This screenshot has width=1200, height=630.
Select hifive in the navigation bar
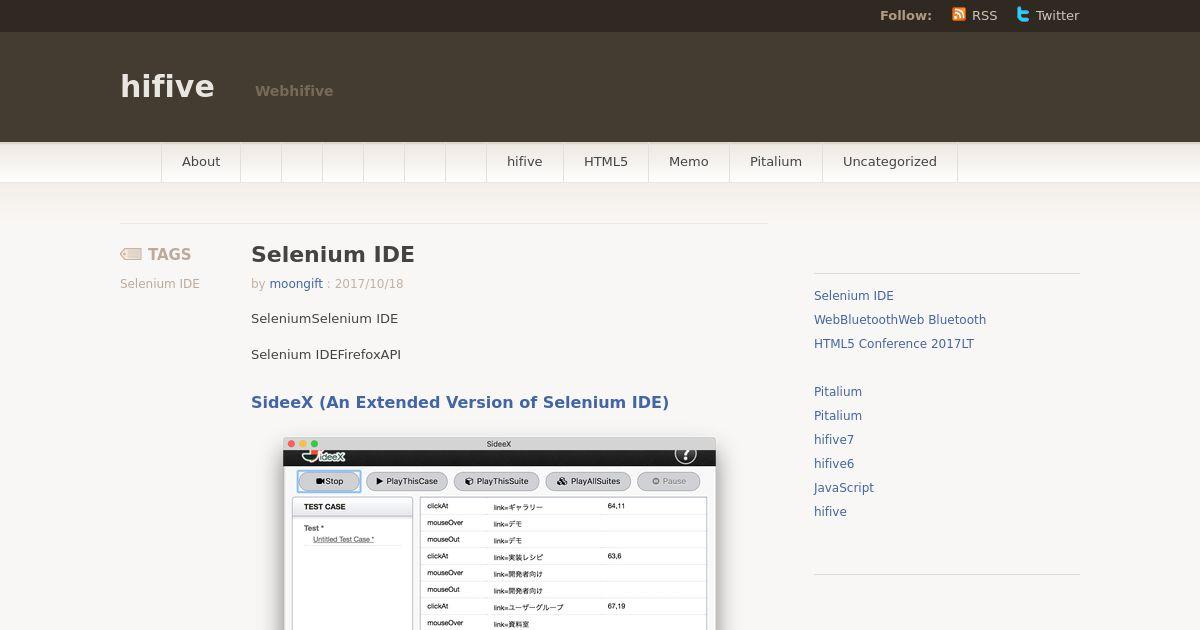[524, 161]
